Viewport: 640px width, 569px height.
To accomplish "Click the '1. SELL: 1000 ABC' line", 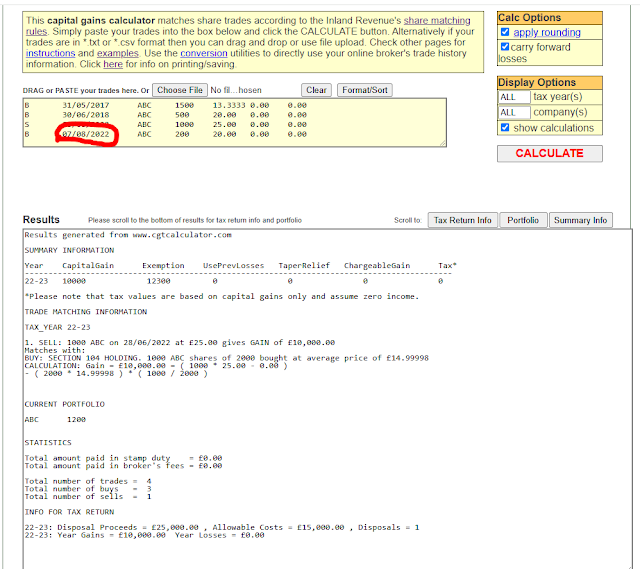I will [180, 342].
